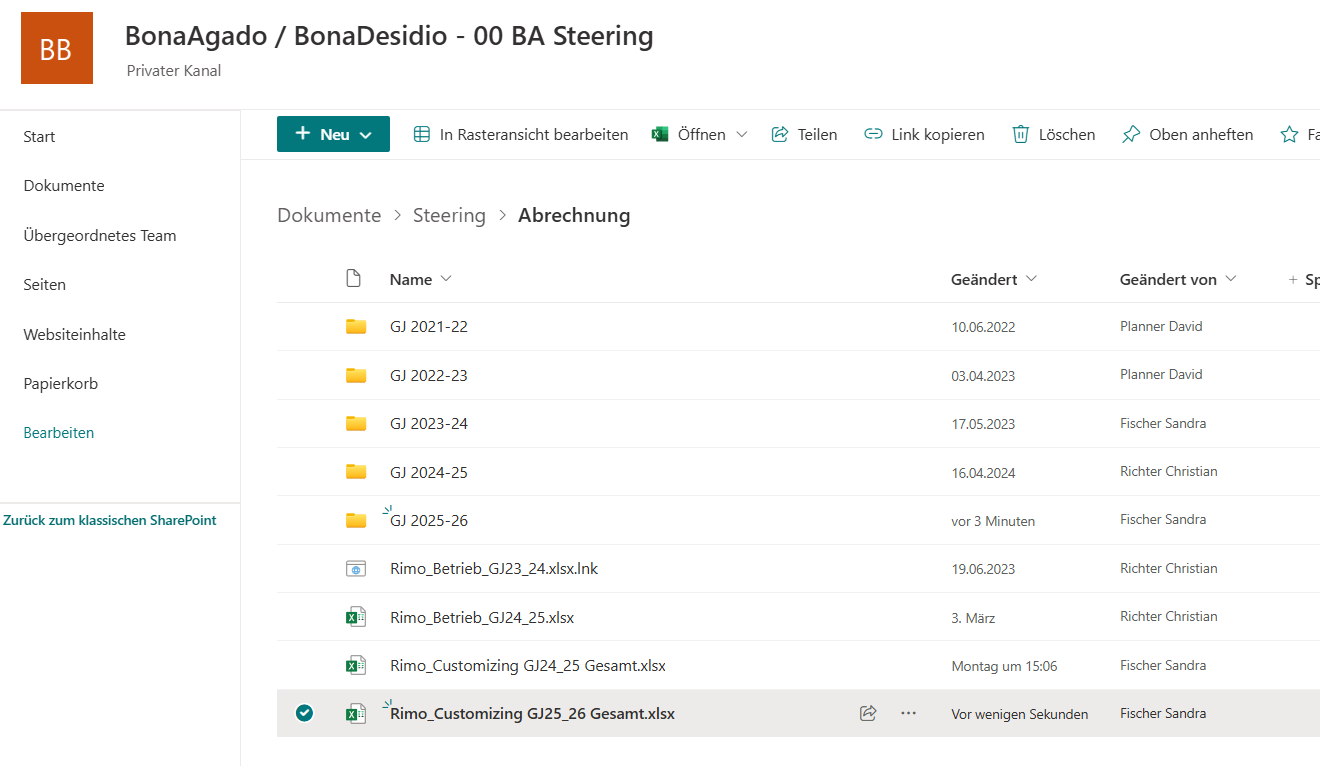Screen dimensions: 1320x766
Task: Click the folder icon for GJ 2021-22
Action: (356, 326)
